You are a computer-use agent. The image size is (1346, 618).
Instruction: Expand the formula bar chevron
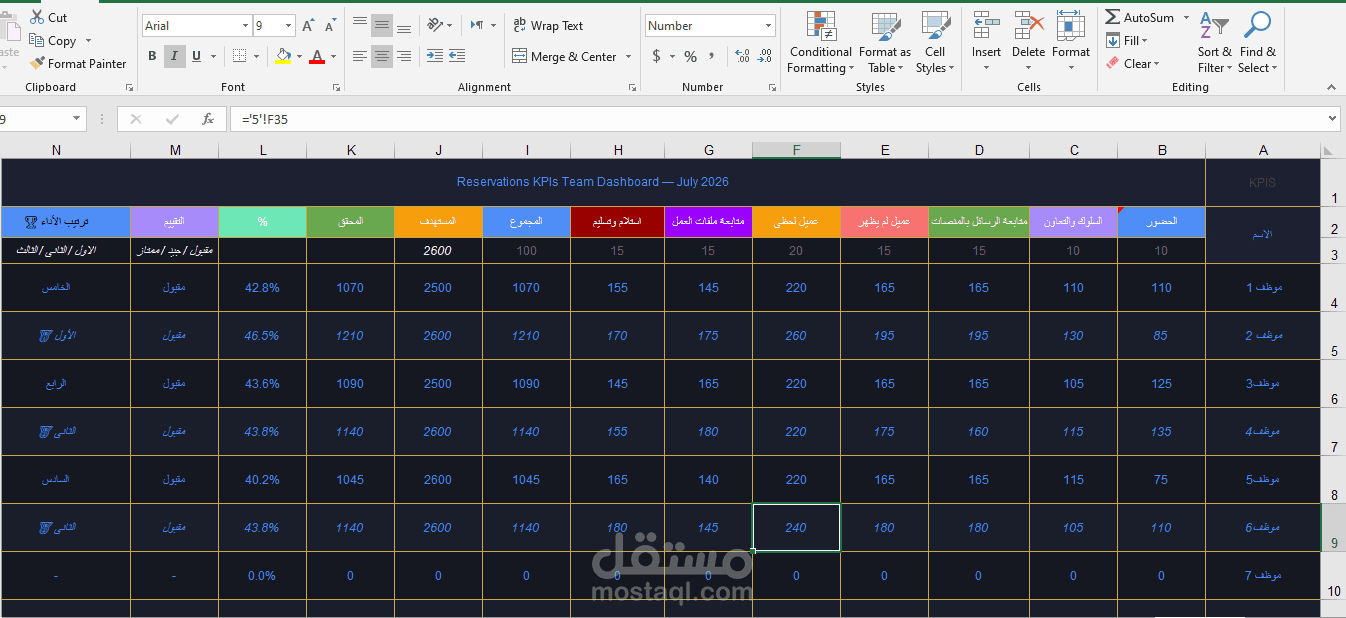point(1332,119)
